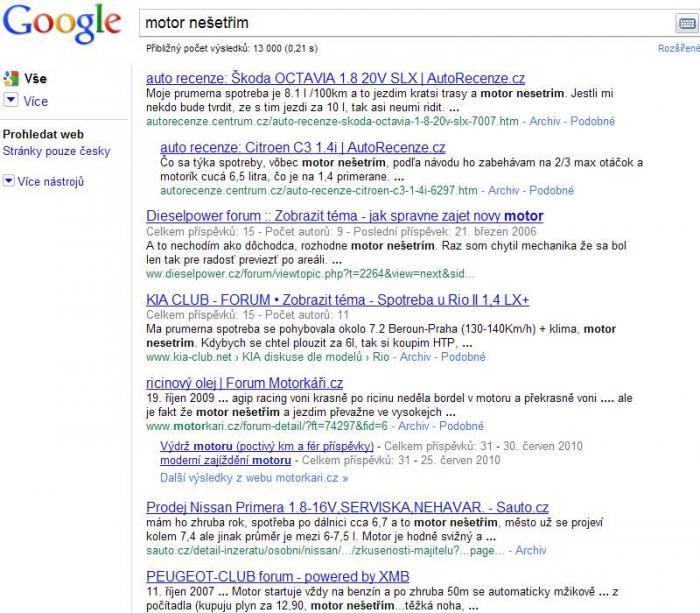The width and height of the screenshot is (700, 613).
Task: Open the Dieselpower forum result
Action: pyautogui.click(x=344, y=216)
